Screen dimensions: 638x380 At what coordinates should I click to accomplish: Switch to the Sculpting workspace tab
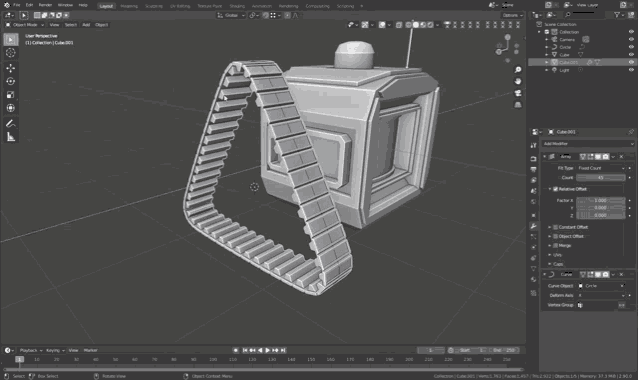[154, 6]
